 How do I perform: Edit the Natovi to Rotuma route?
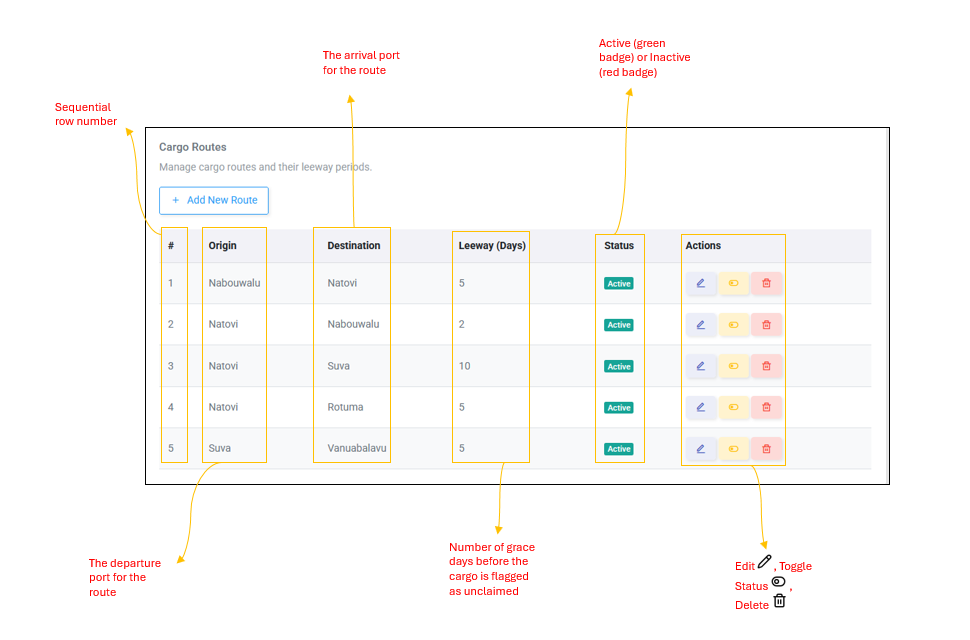tap(701, 407)
